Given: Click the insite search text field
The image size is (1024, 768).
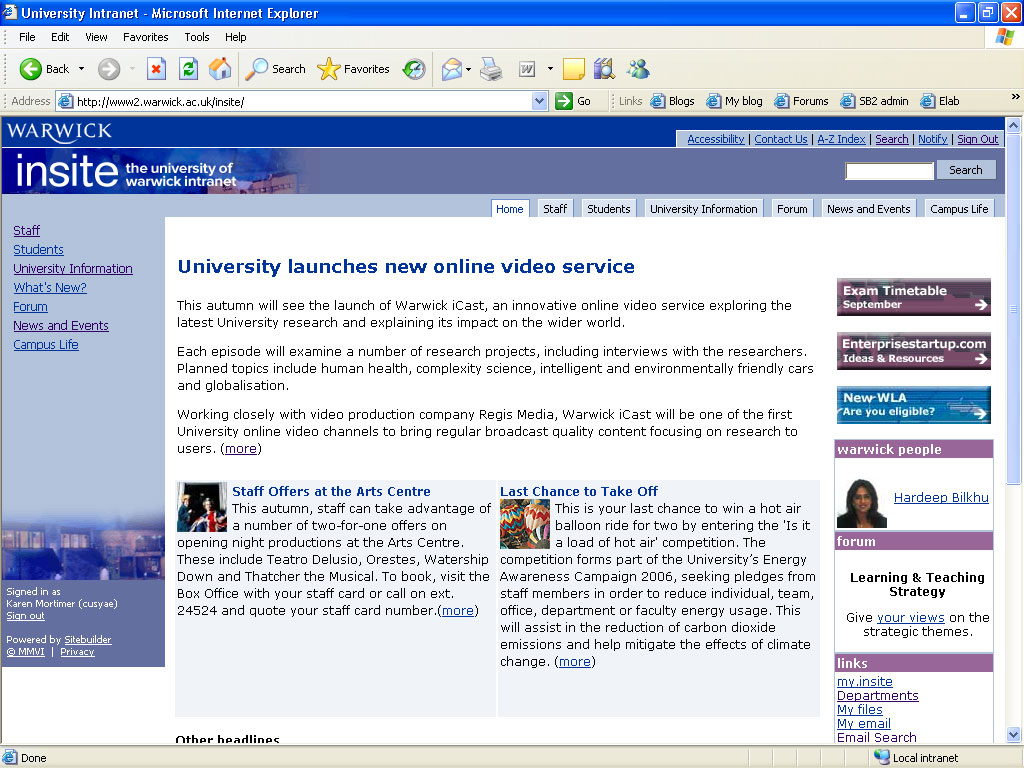Looking at the screenshot, I should 889,171.
